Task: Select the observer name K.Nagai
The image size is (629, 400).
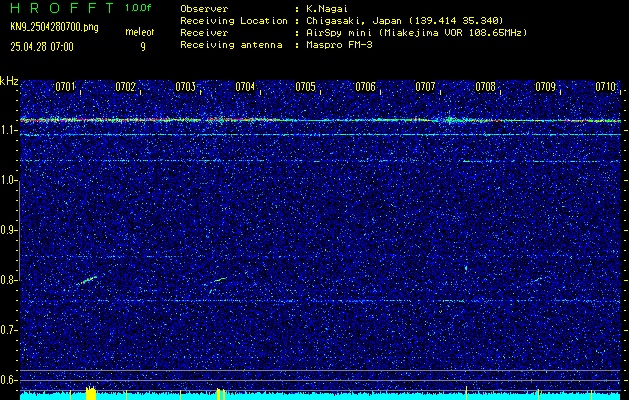Action: tap(327, 9)
